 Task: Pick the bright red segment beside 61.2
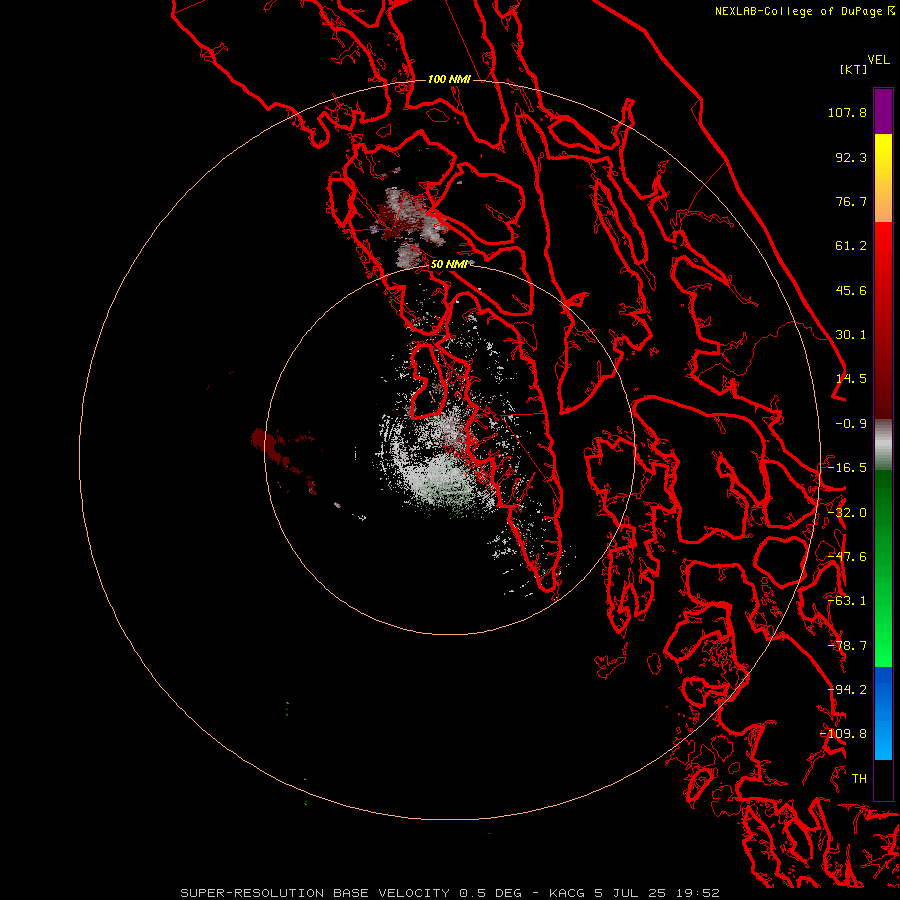click(x=883, y=247)
